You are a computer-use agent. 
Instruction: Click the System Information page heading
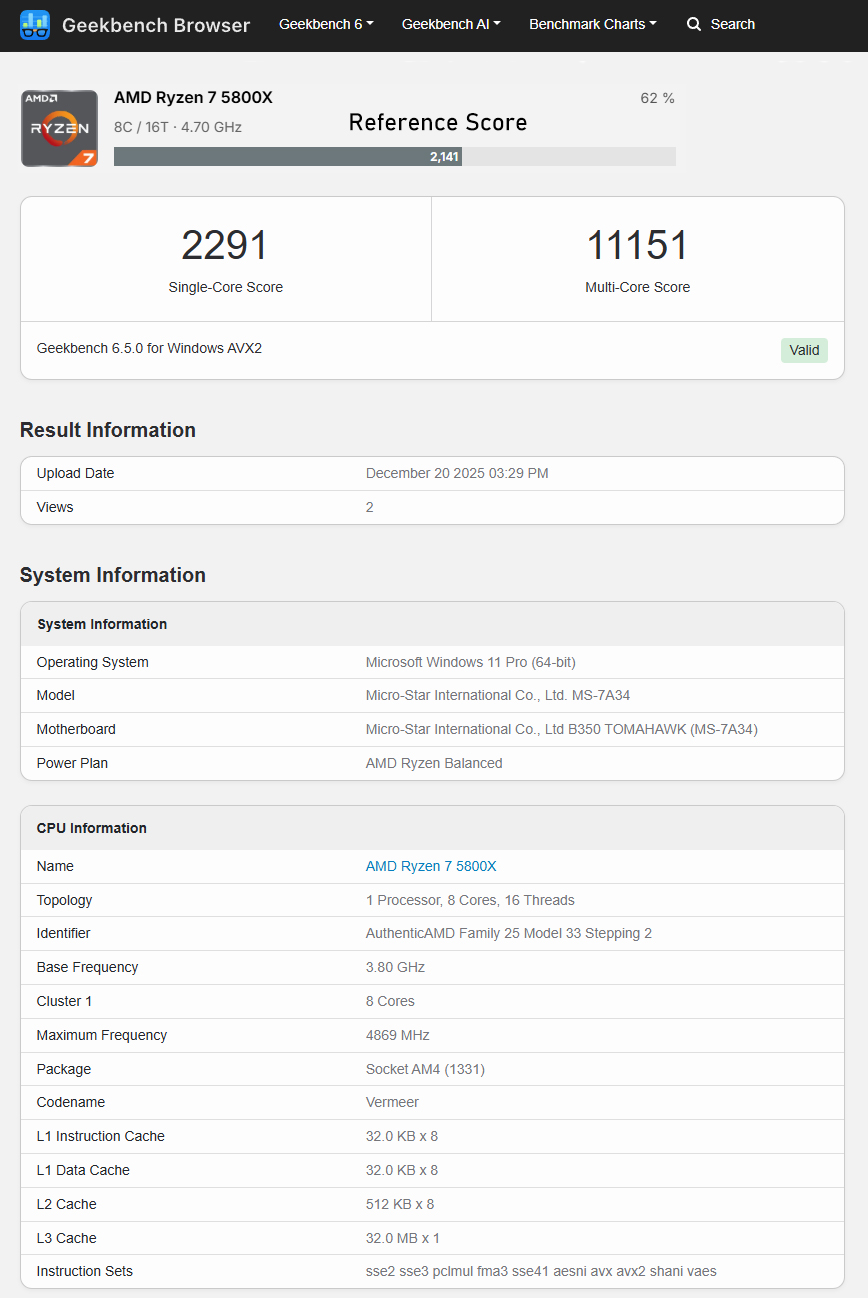tap(113, 575)
